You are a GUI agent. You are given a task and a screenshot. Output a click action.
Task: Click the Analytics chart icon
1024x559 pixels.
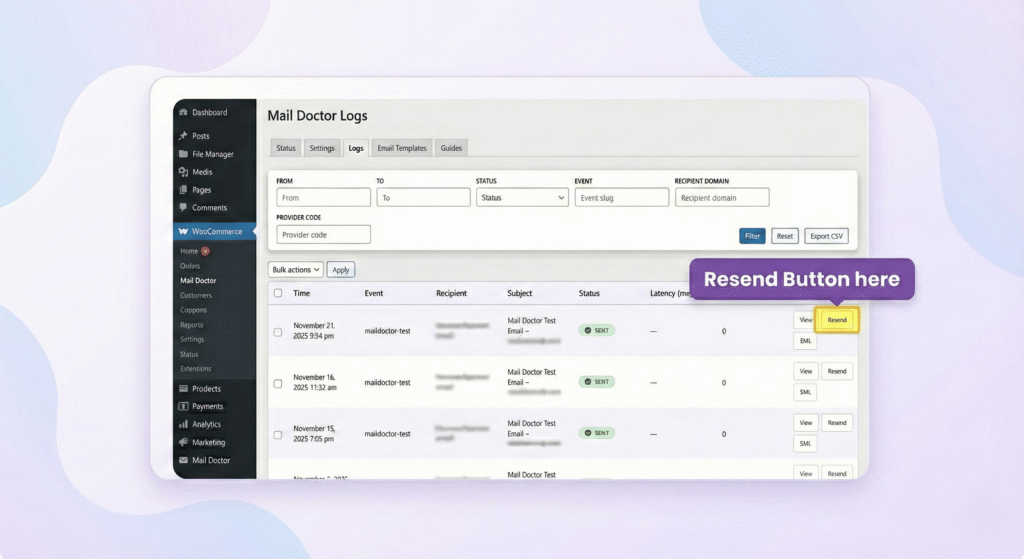coord(183,425)
